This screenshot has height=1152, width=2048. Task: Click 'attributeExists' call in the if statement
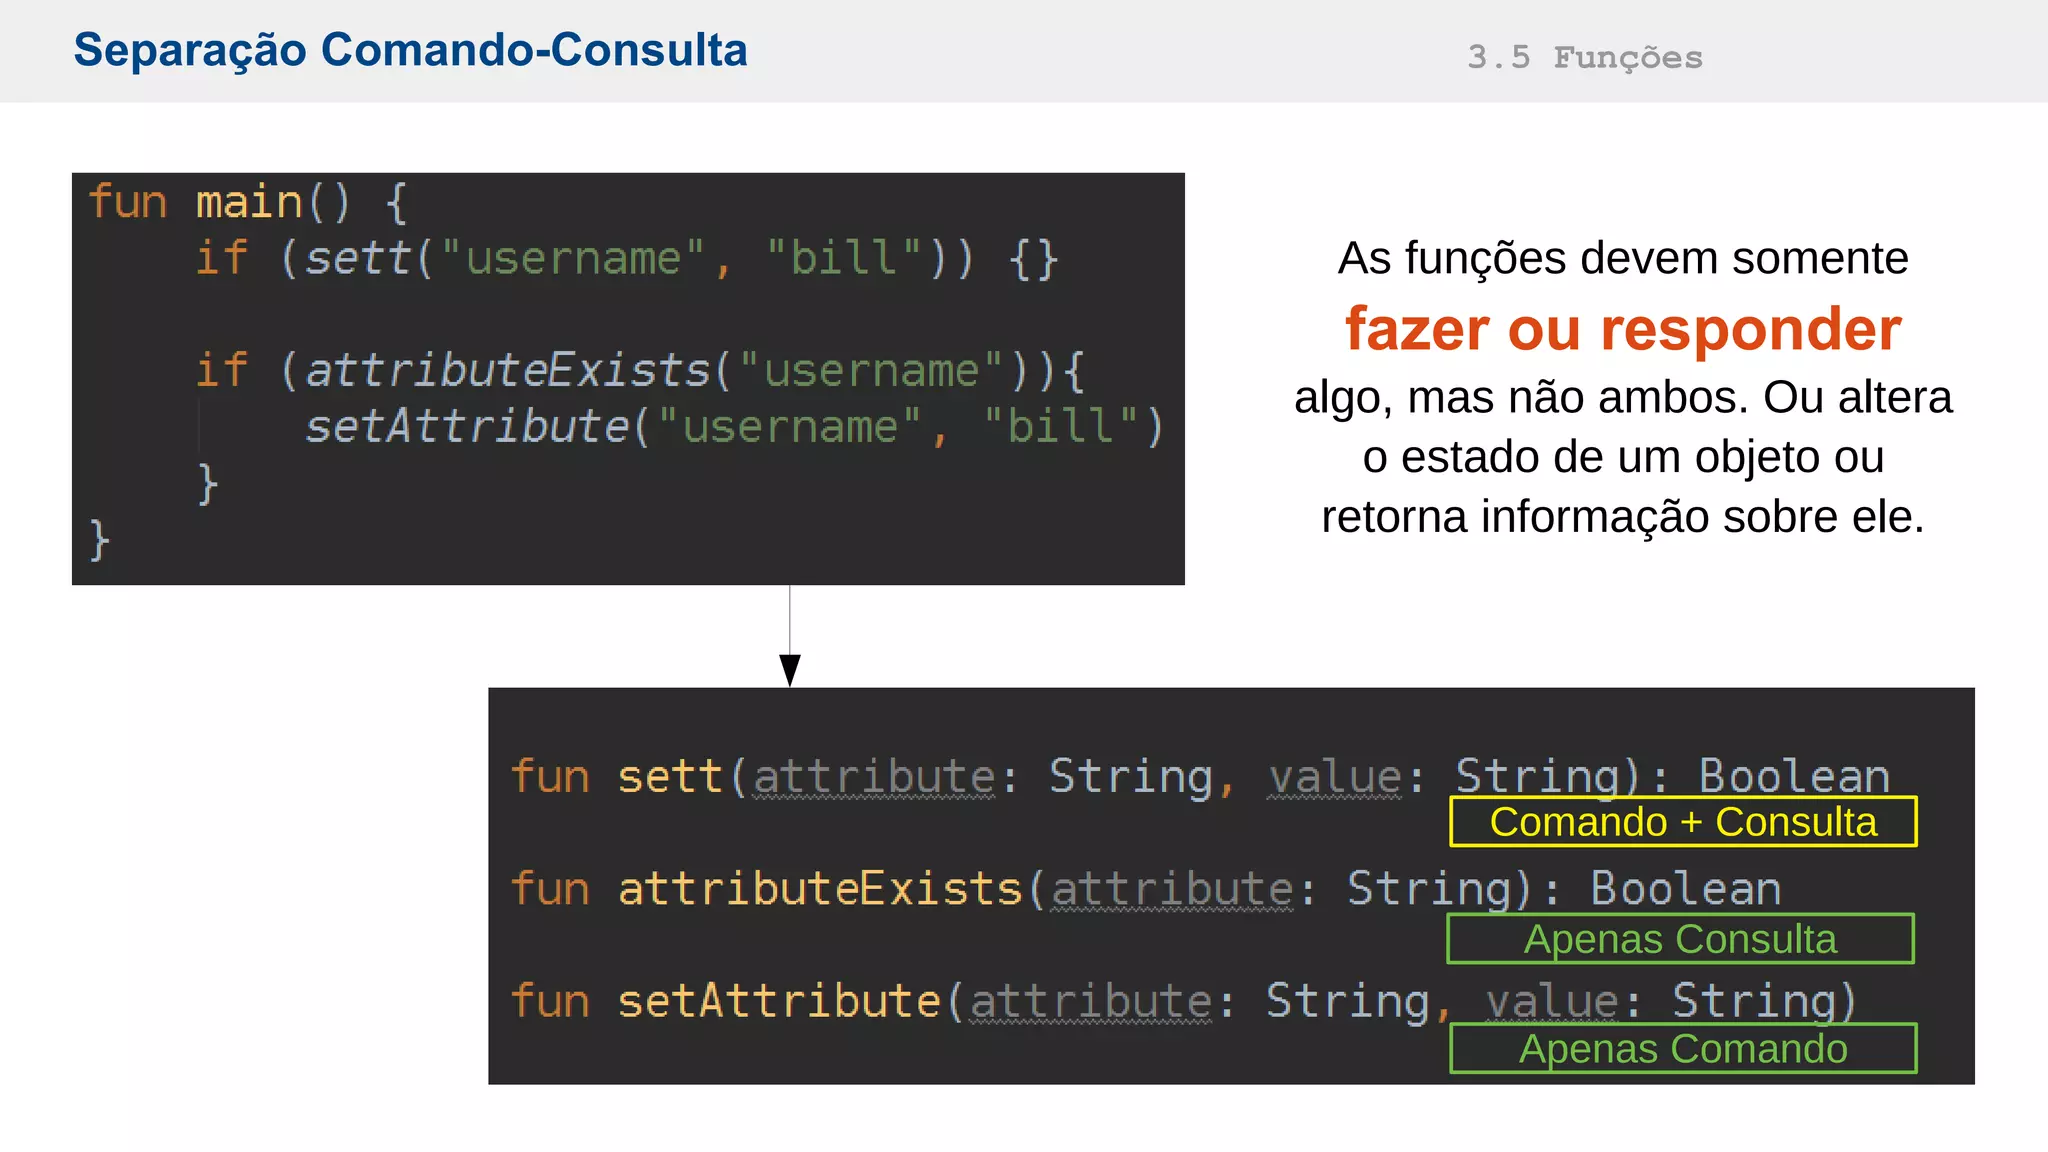(x=507, y=370)
